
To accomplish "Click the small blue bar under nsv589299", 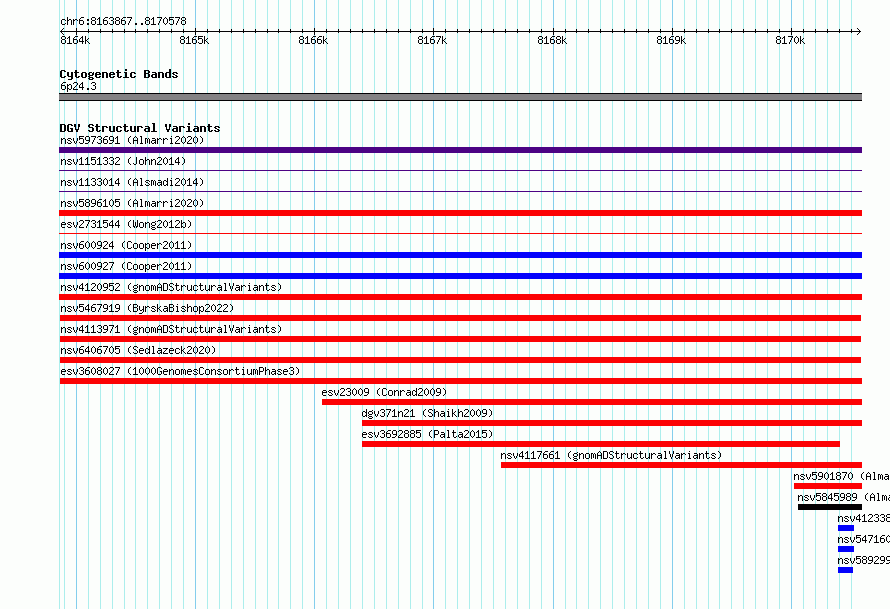I will [845, 570].
